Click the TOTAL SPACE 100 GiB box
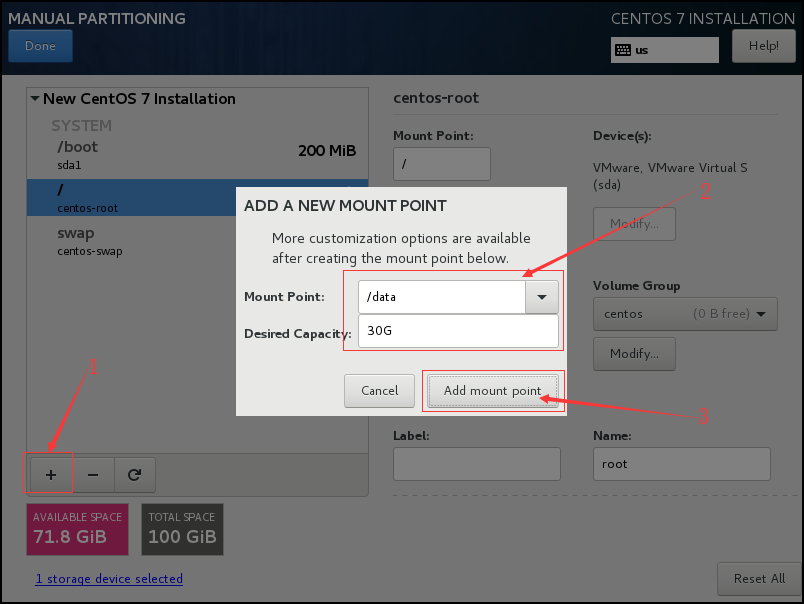 (183, 530)
